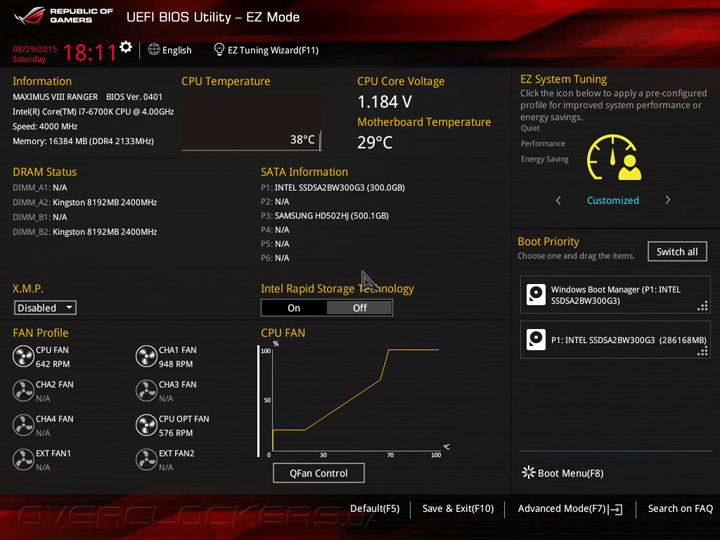This screenshot has width=720, height=540.
Task: Click SATA P3 SAMSUNG HD502HJ entry
Action: pos(325,216)
